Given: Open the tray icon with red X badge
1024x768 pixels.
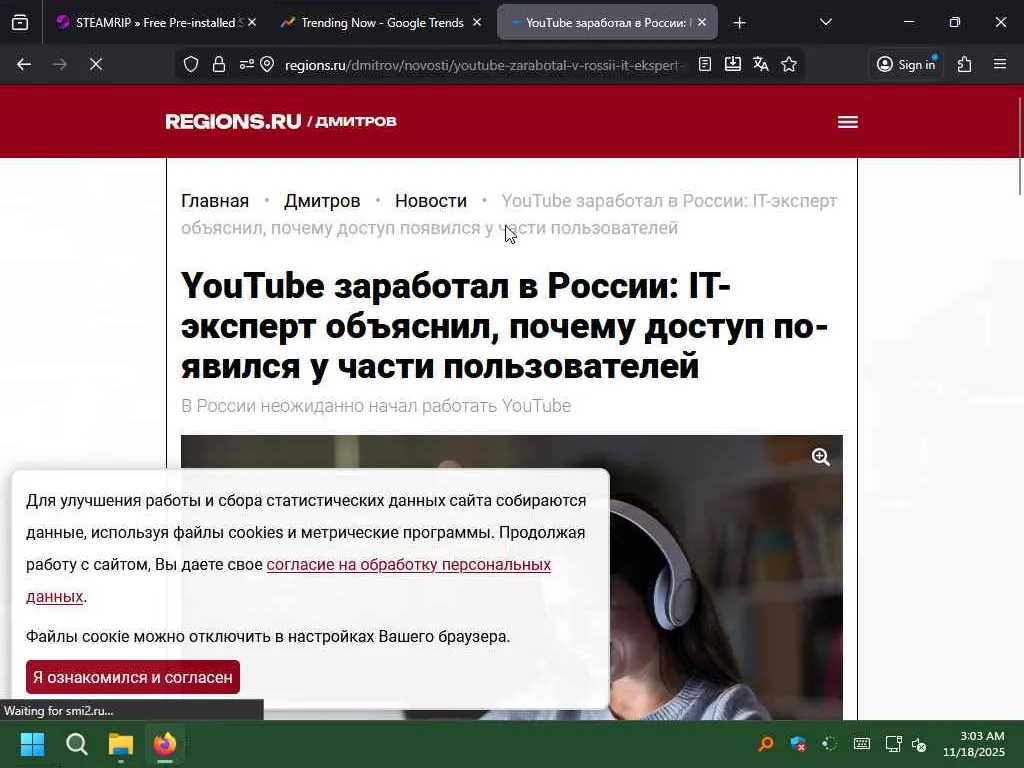Looking at the screenshot, I should click(x=797, y=744).
